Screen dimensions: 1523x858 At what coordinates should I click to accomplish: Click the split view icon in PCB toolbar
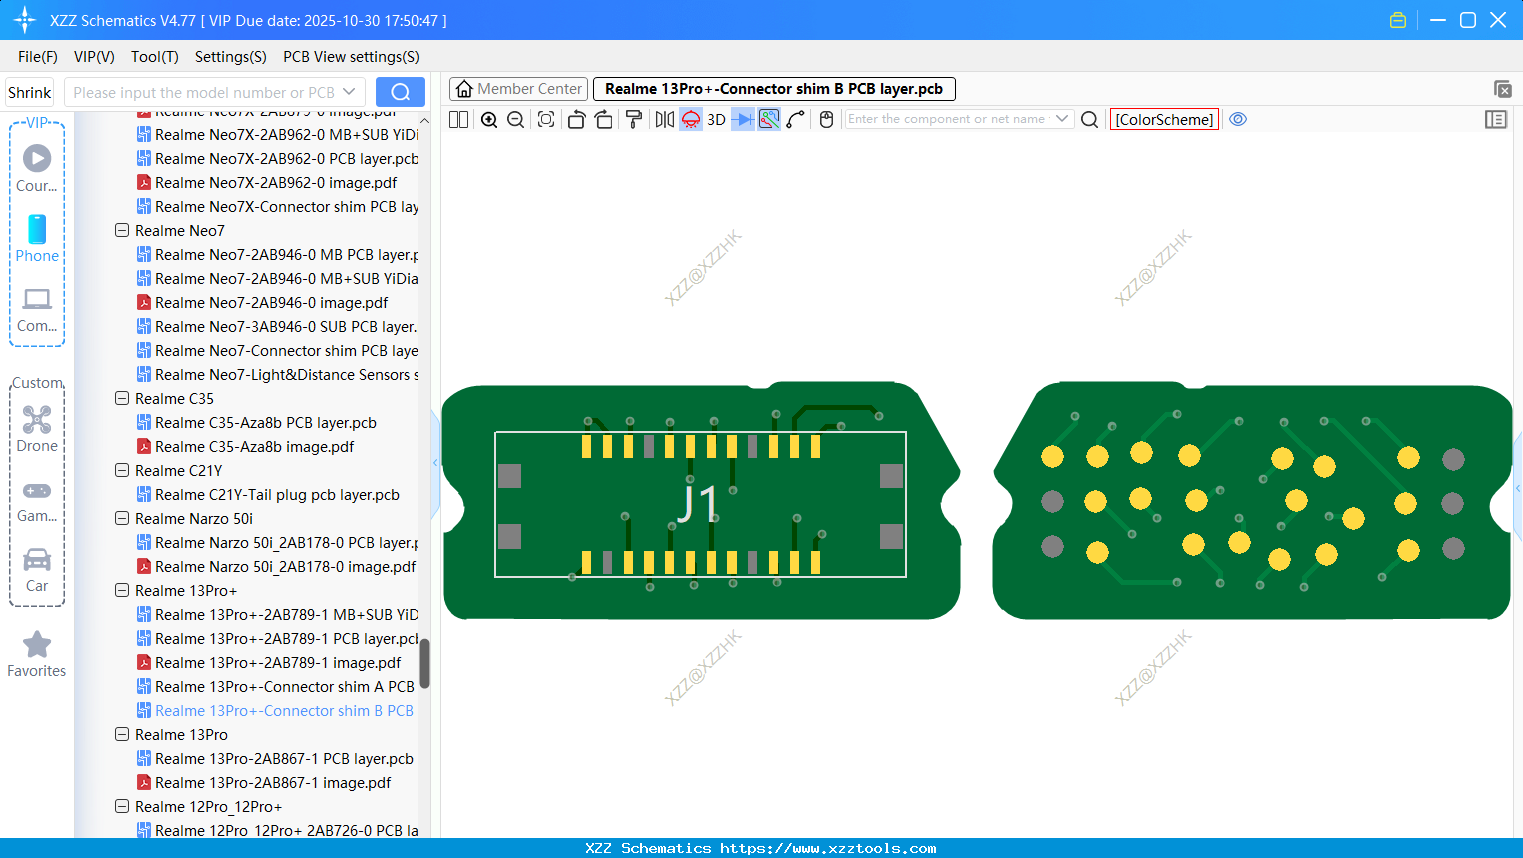(x=458, y=119)
